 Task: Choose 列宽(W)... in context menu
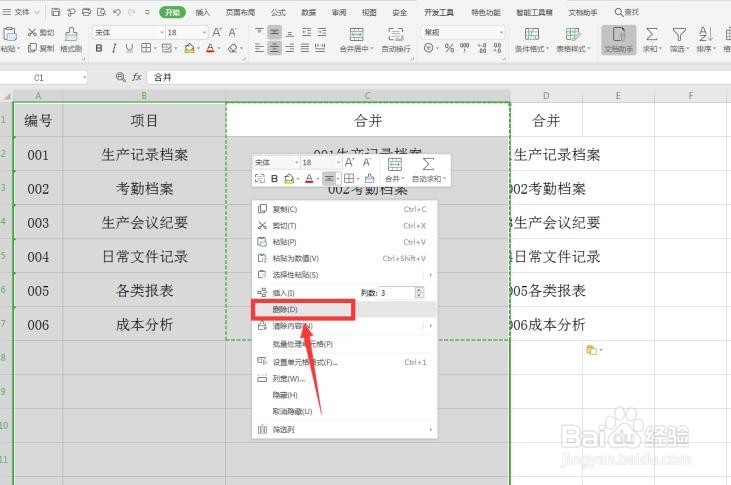[344, 378]
